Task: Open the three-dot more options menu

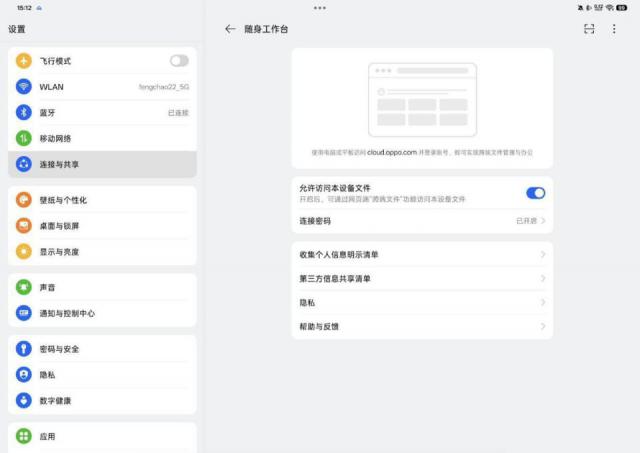Action: [x=614, y=29]
